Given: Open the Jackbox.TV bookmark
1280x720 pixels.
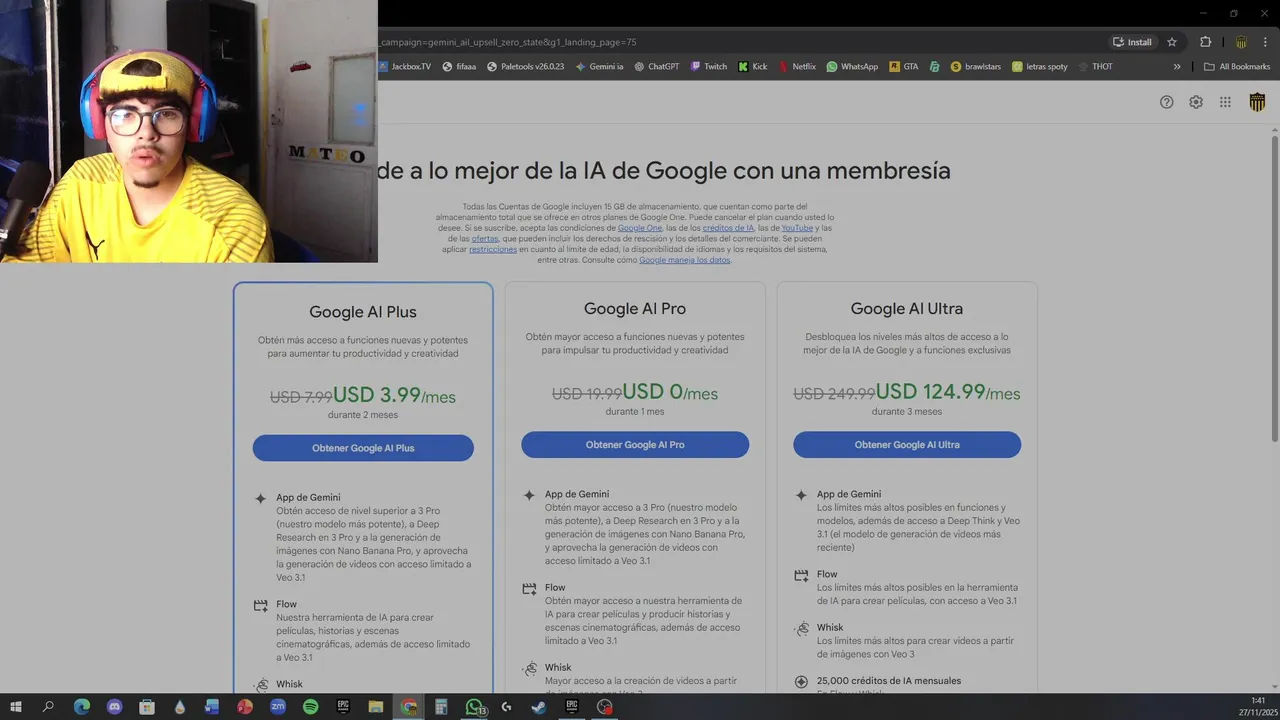Looking at the screenshot, I should click(x=406, y=67).
